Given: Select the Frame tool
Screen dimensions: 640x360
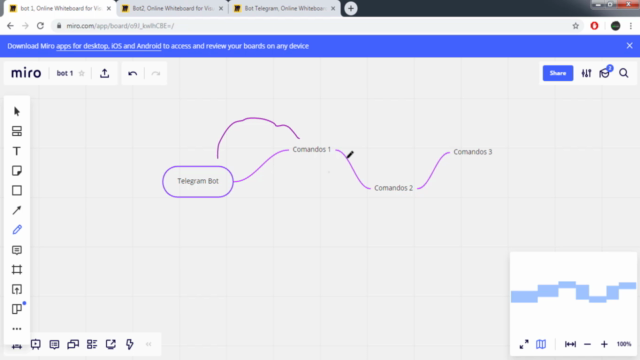Looking at the screenshot, I should point(17,269).
